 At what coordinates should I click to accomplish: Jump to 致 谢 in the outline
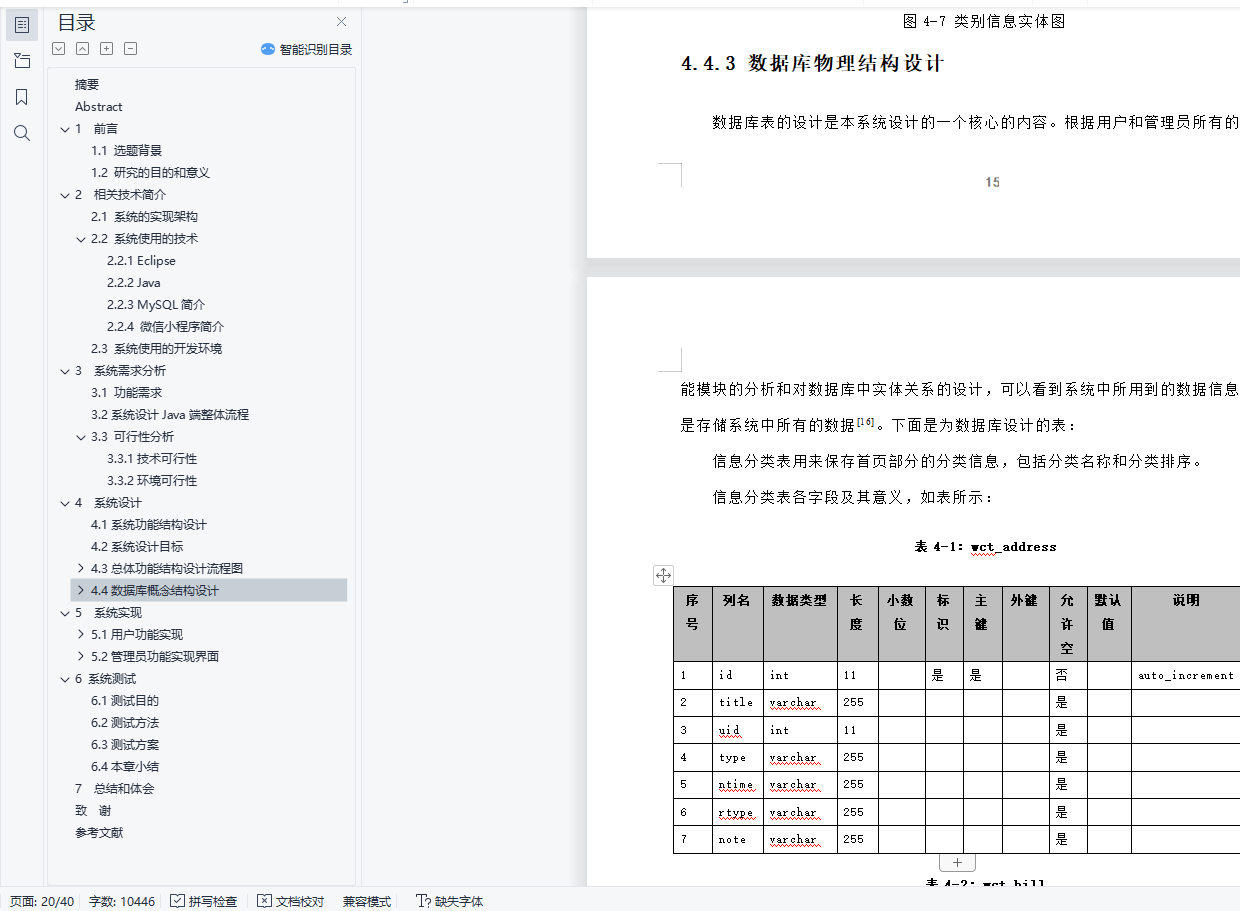coord(93,811)
